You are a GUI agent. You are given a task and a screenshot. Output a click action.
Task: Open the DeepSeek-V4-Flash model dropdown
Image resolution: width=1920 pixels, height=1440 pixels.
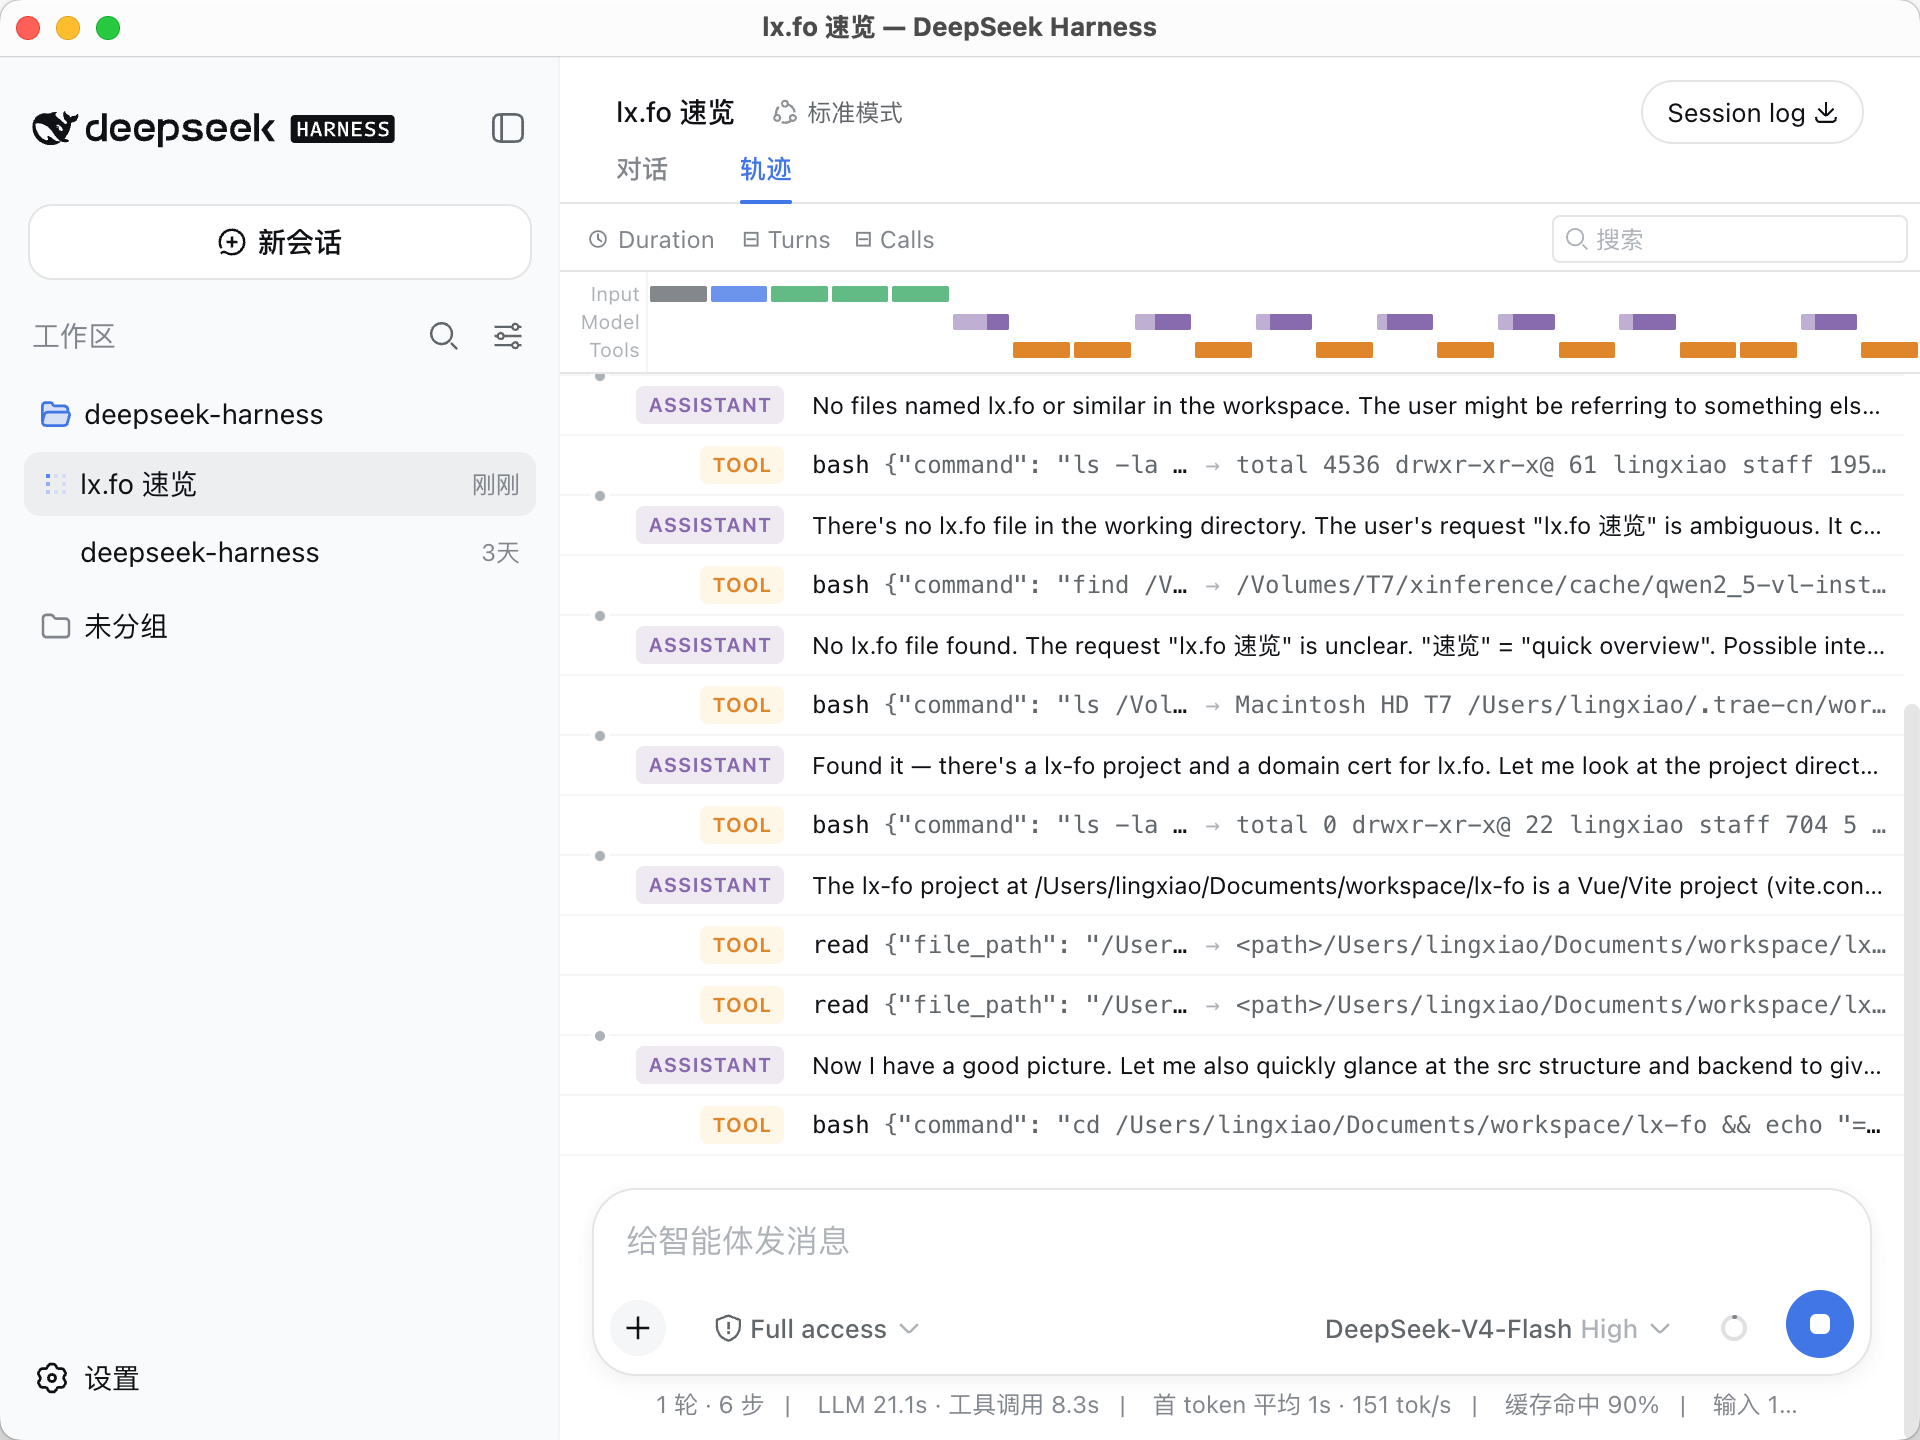tap(1497, 1328)
